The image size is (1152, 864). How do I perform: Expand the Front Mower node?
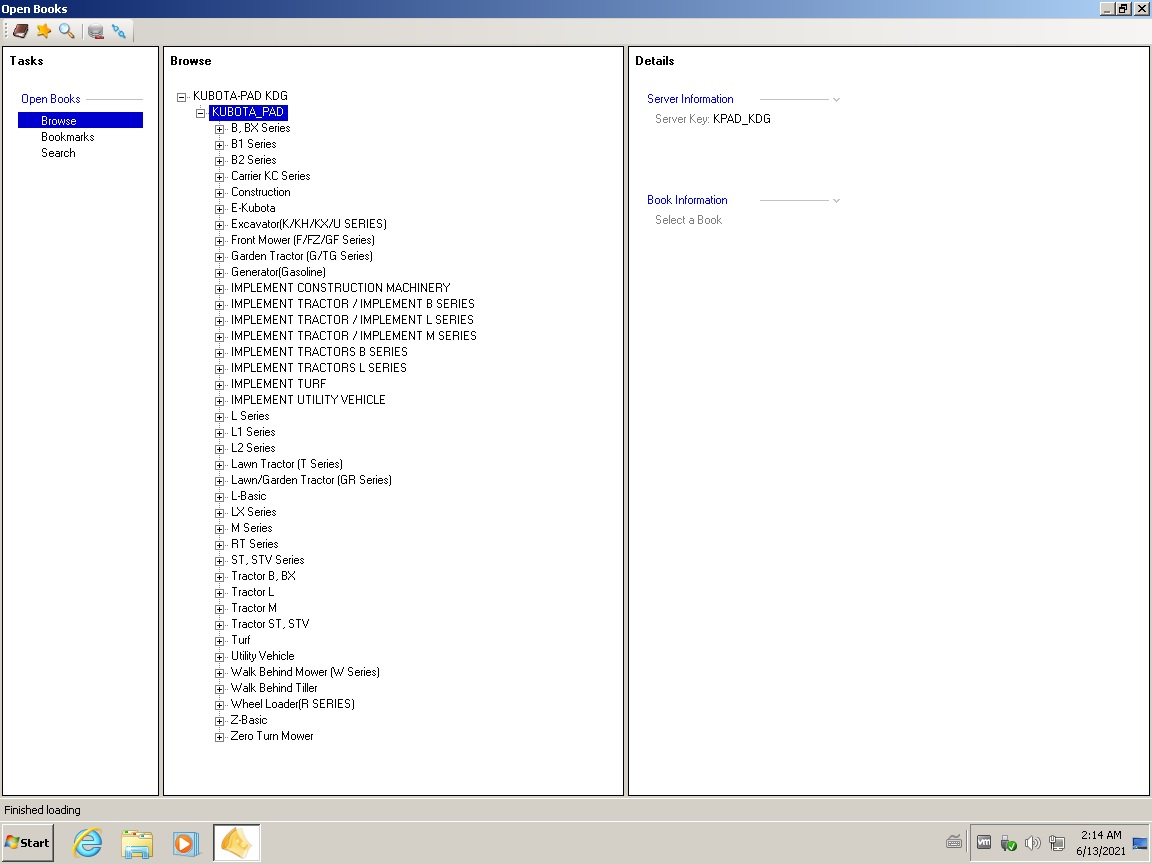point(219,241)
